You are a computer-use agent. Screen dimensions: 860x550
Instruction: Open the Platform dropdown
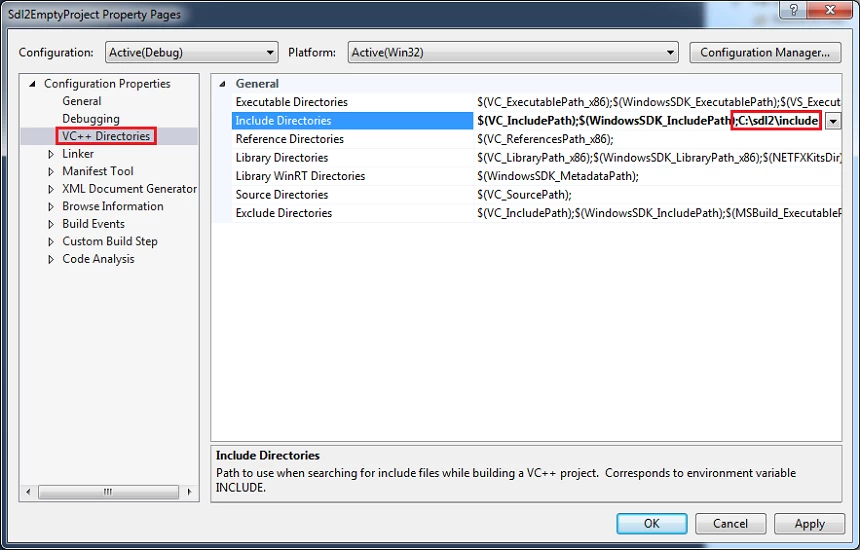[x=511, y=52]
